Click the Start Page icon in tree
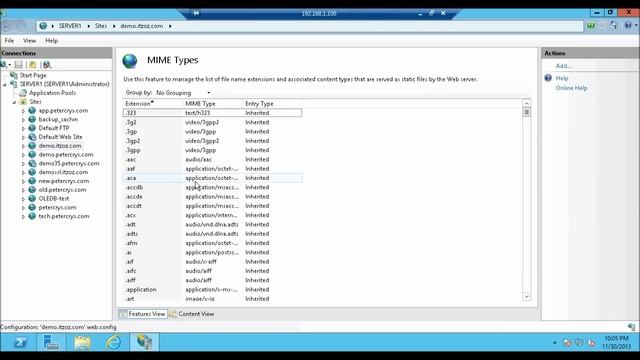Viewport: 640px width, 360px height. click(x=13, y=75)
